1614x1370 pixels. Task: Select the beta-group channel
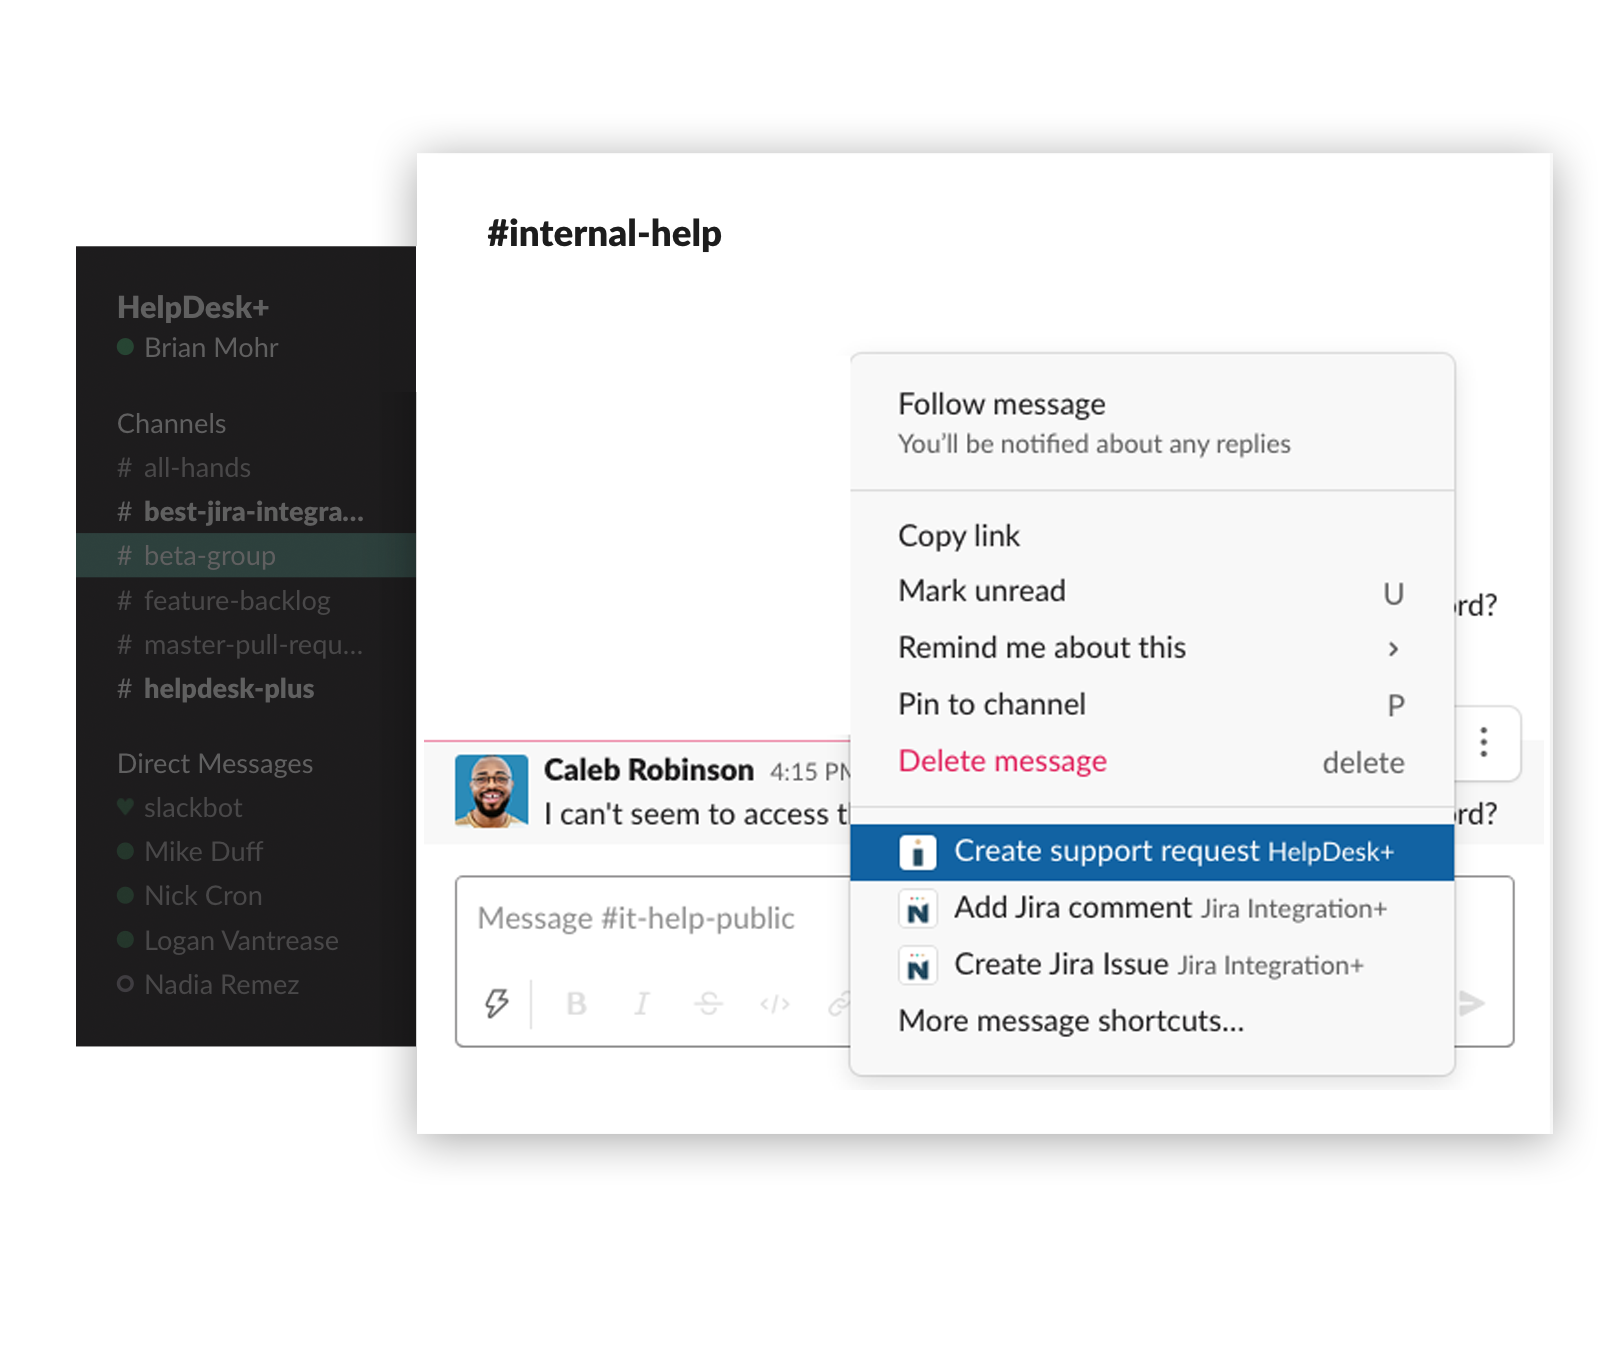[246, 556]
